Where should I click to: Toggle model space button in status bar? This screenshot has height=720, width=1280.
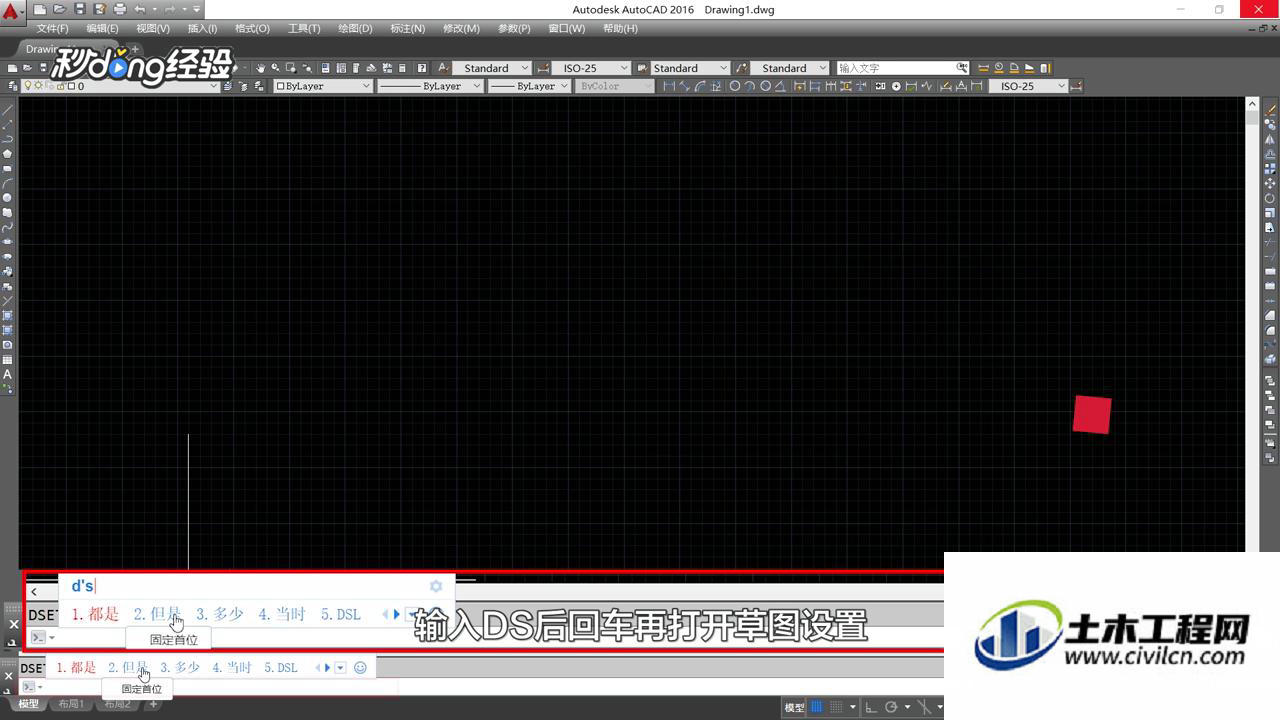coord(794,707)
